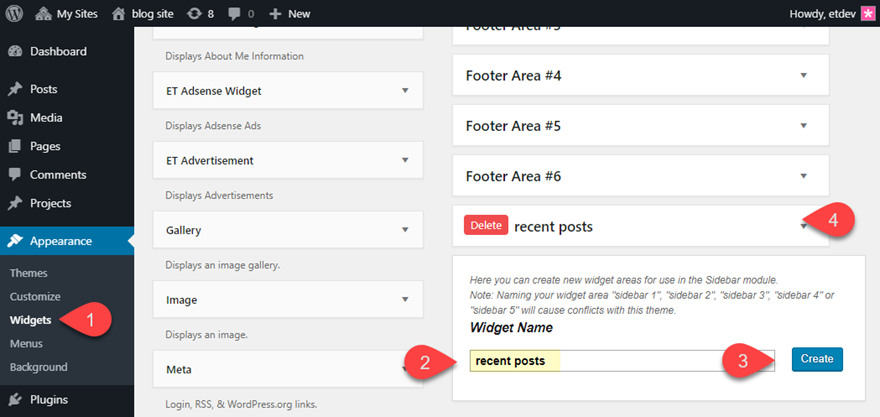Viewport: 880px width, 417px height.
Task: Click the Plugins plug icon
Action: pyautogui.click(x=15, y=400)
